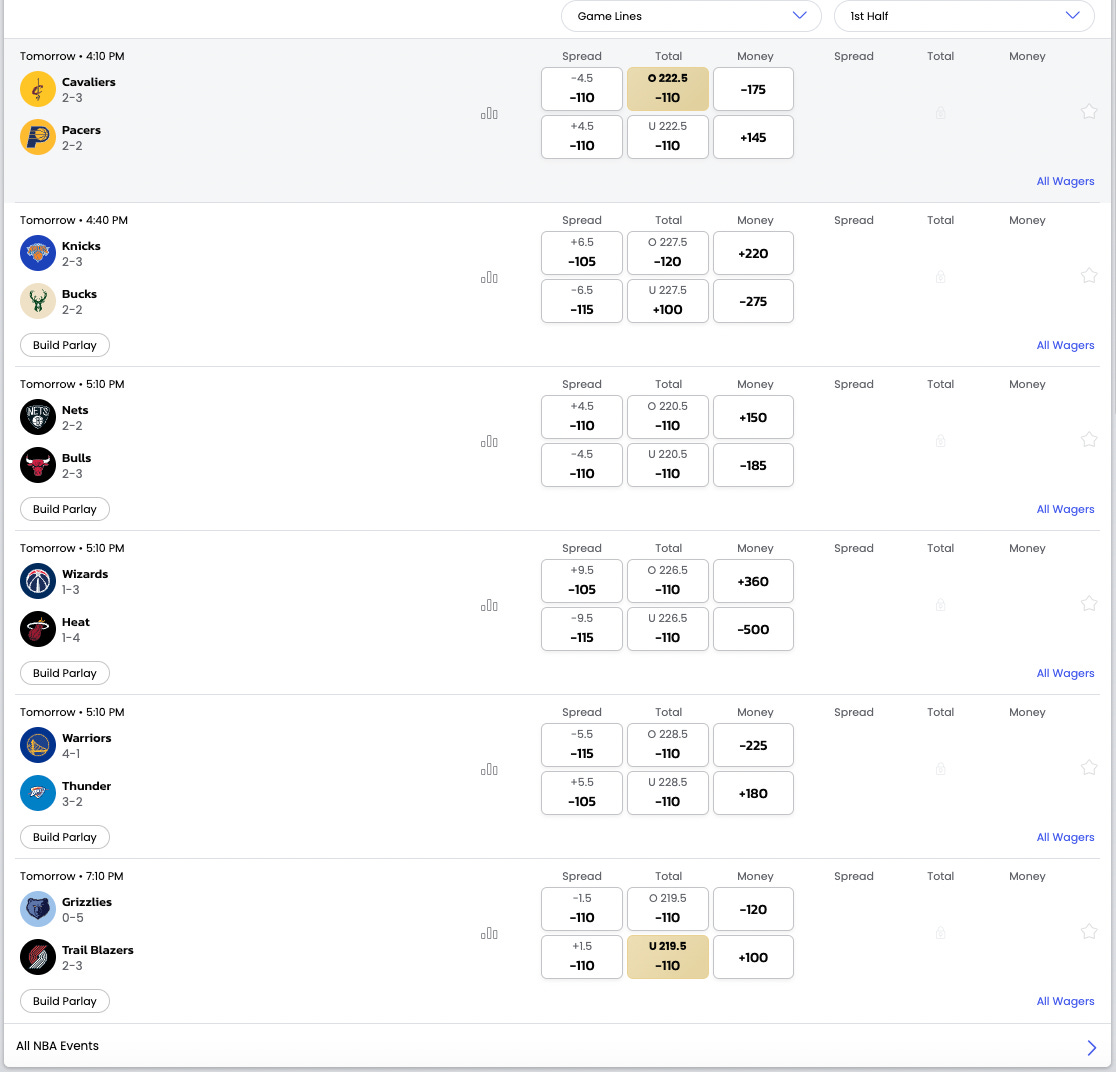Image resolution: width=1116 pixels, height=1072 pixels.
Task: Click the Thunder team logo
Action: tap(38, 793)
